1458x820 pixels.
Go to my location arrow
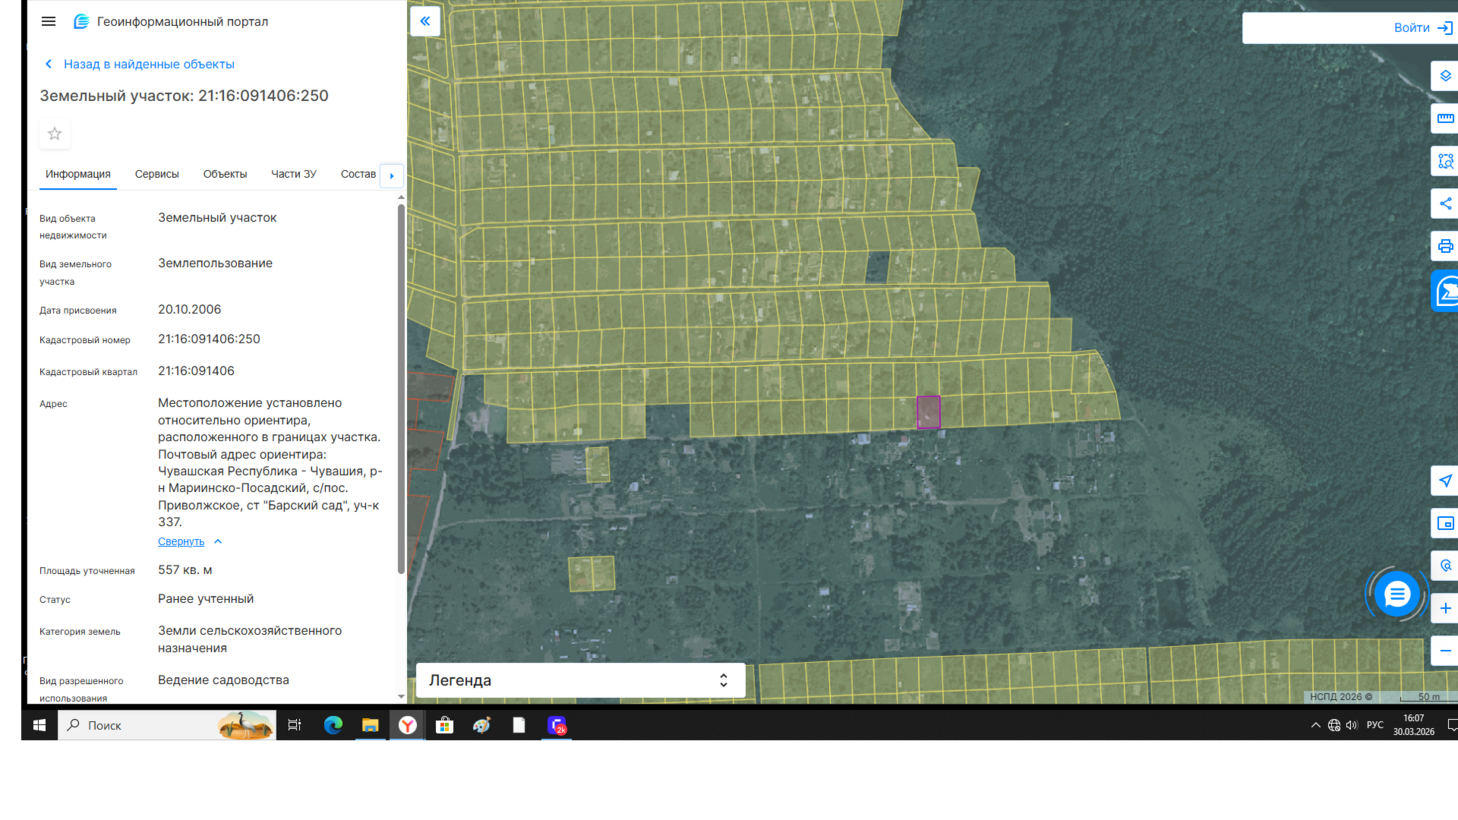click(x=1445, y=481)
